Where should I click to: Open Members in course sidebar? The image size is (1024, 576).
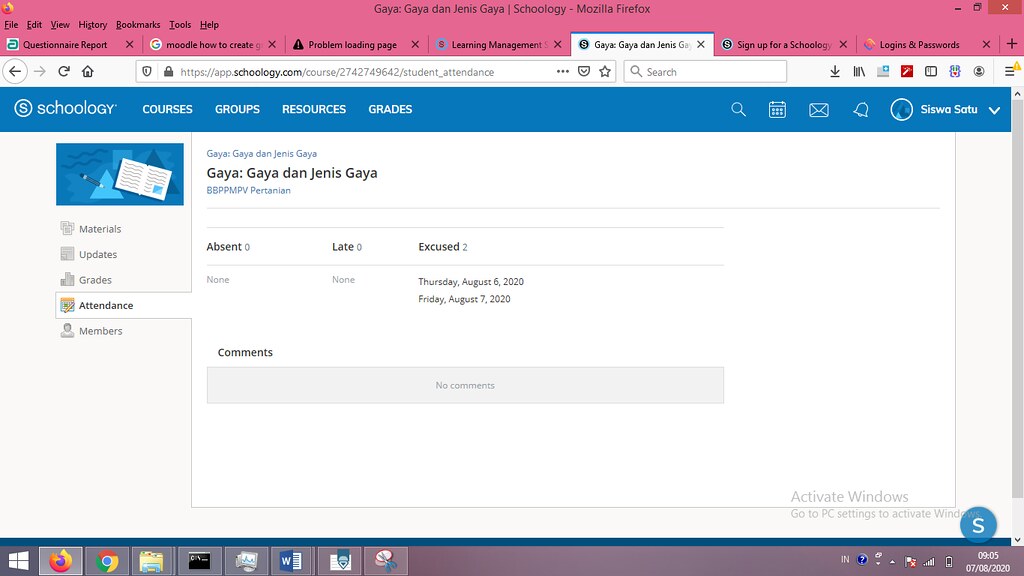coord(101,330)
